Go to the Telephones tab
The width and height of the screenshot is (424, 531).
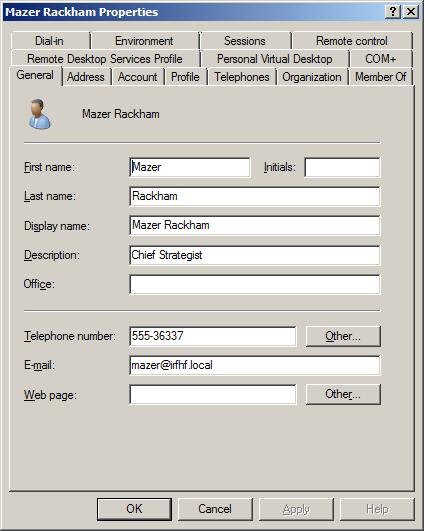coord(242,77)
